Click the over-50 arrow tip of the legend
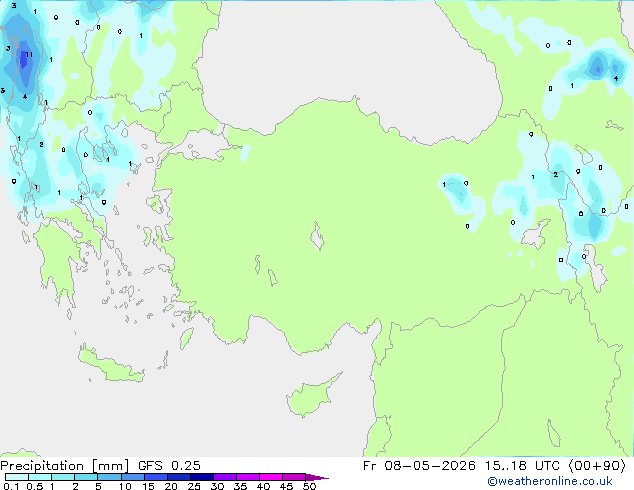 click(x=317, y=477)
